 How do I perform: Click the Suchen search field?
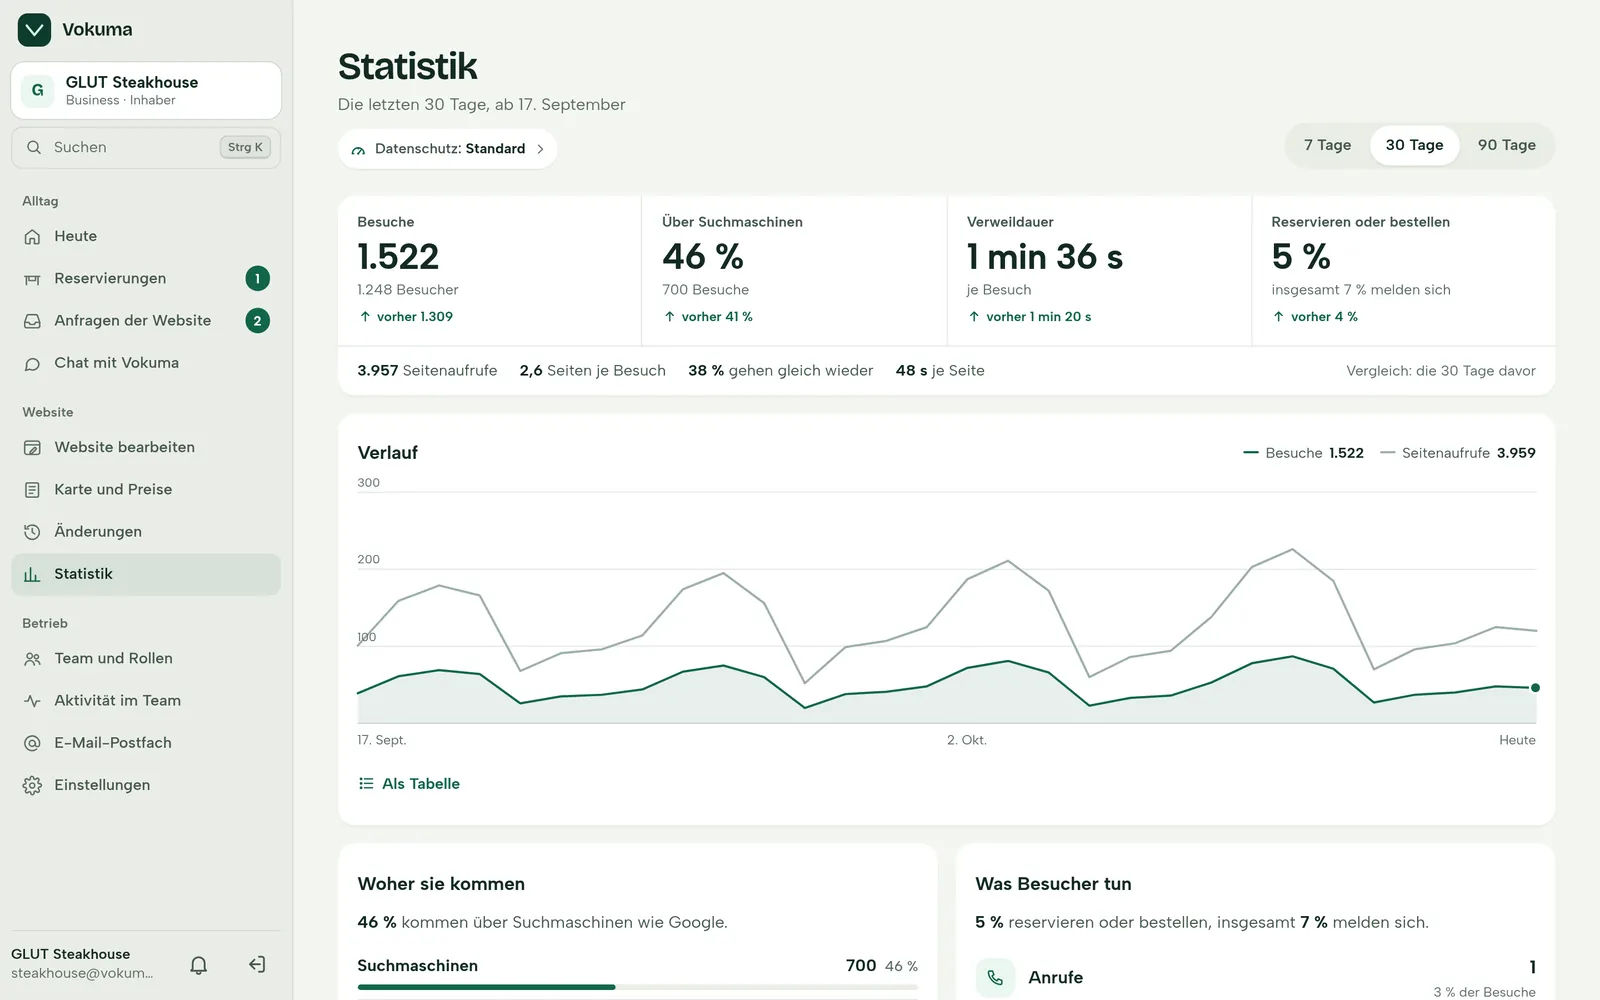(x=146, y=147)
